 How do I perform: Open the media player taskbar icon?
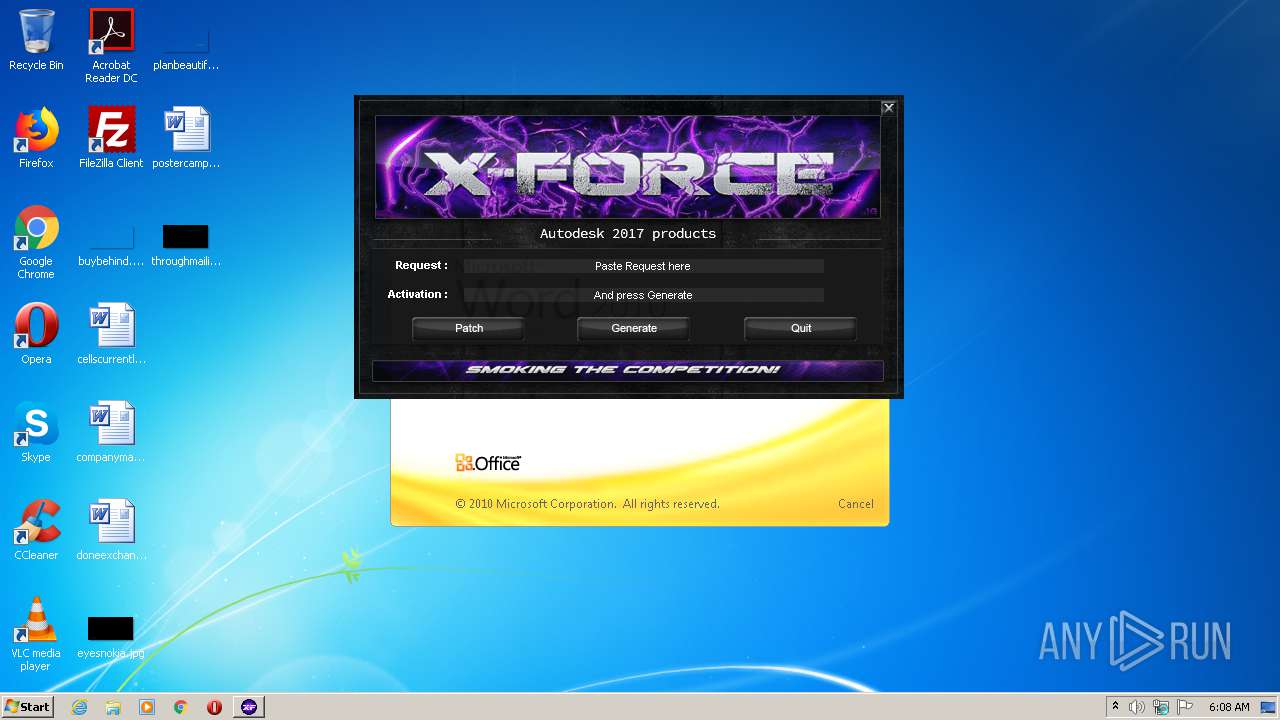[147, 707]
